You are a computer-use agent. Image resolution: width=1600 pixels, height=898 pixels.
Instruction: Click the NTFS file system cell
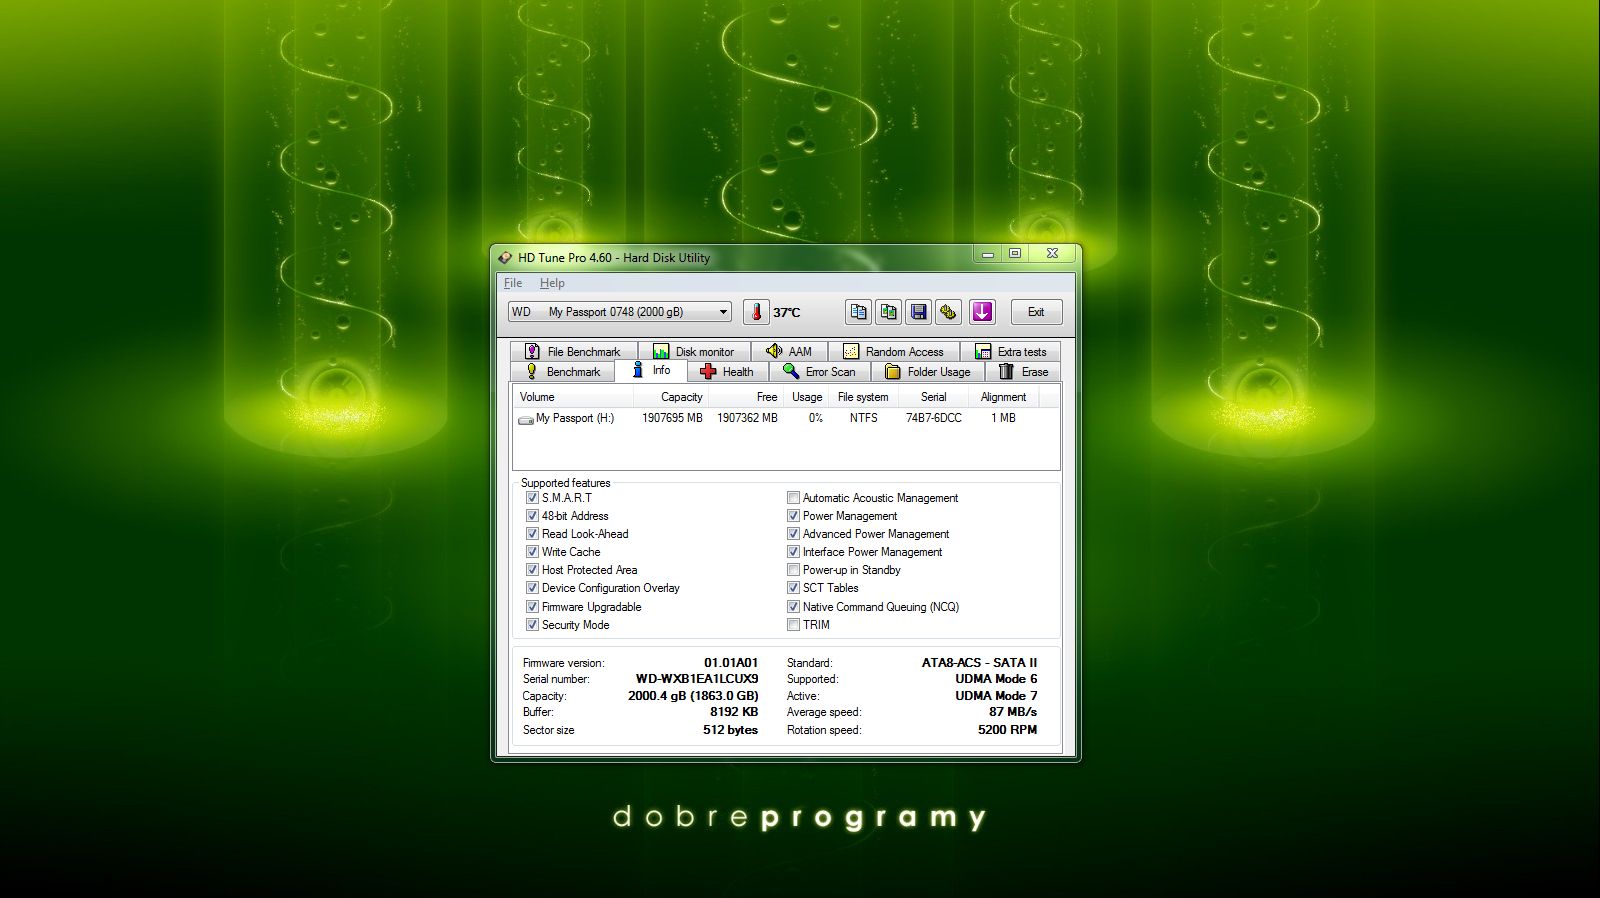pyautogui.click(x=864, y=418)
